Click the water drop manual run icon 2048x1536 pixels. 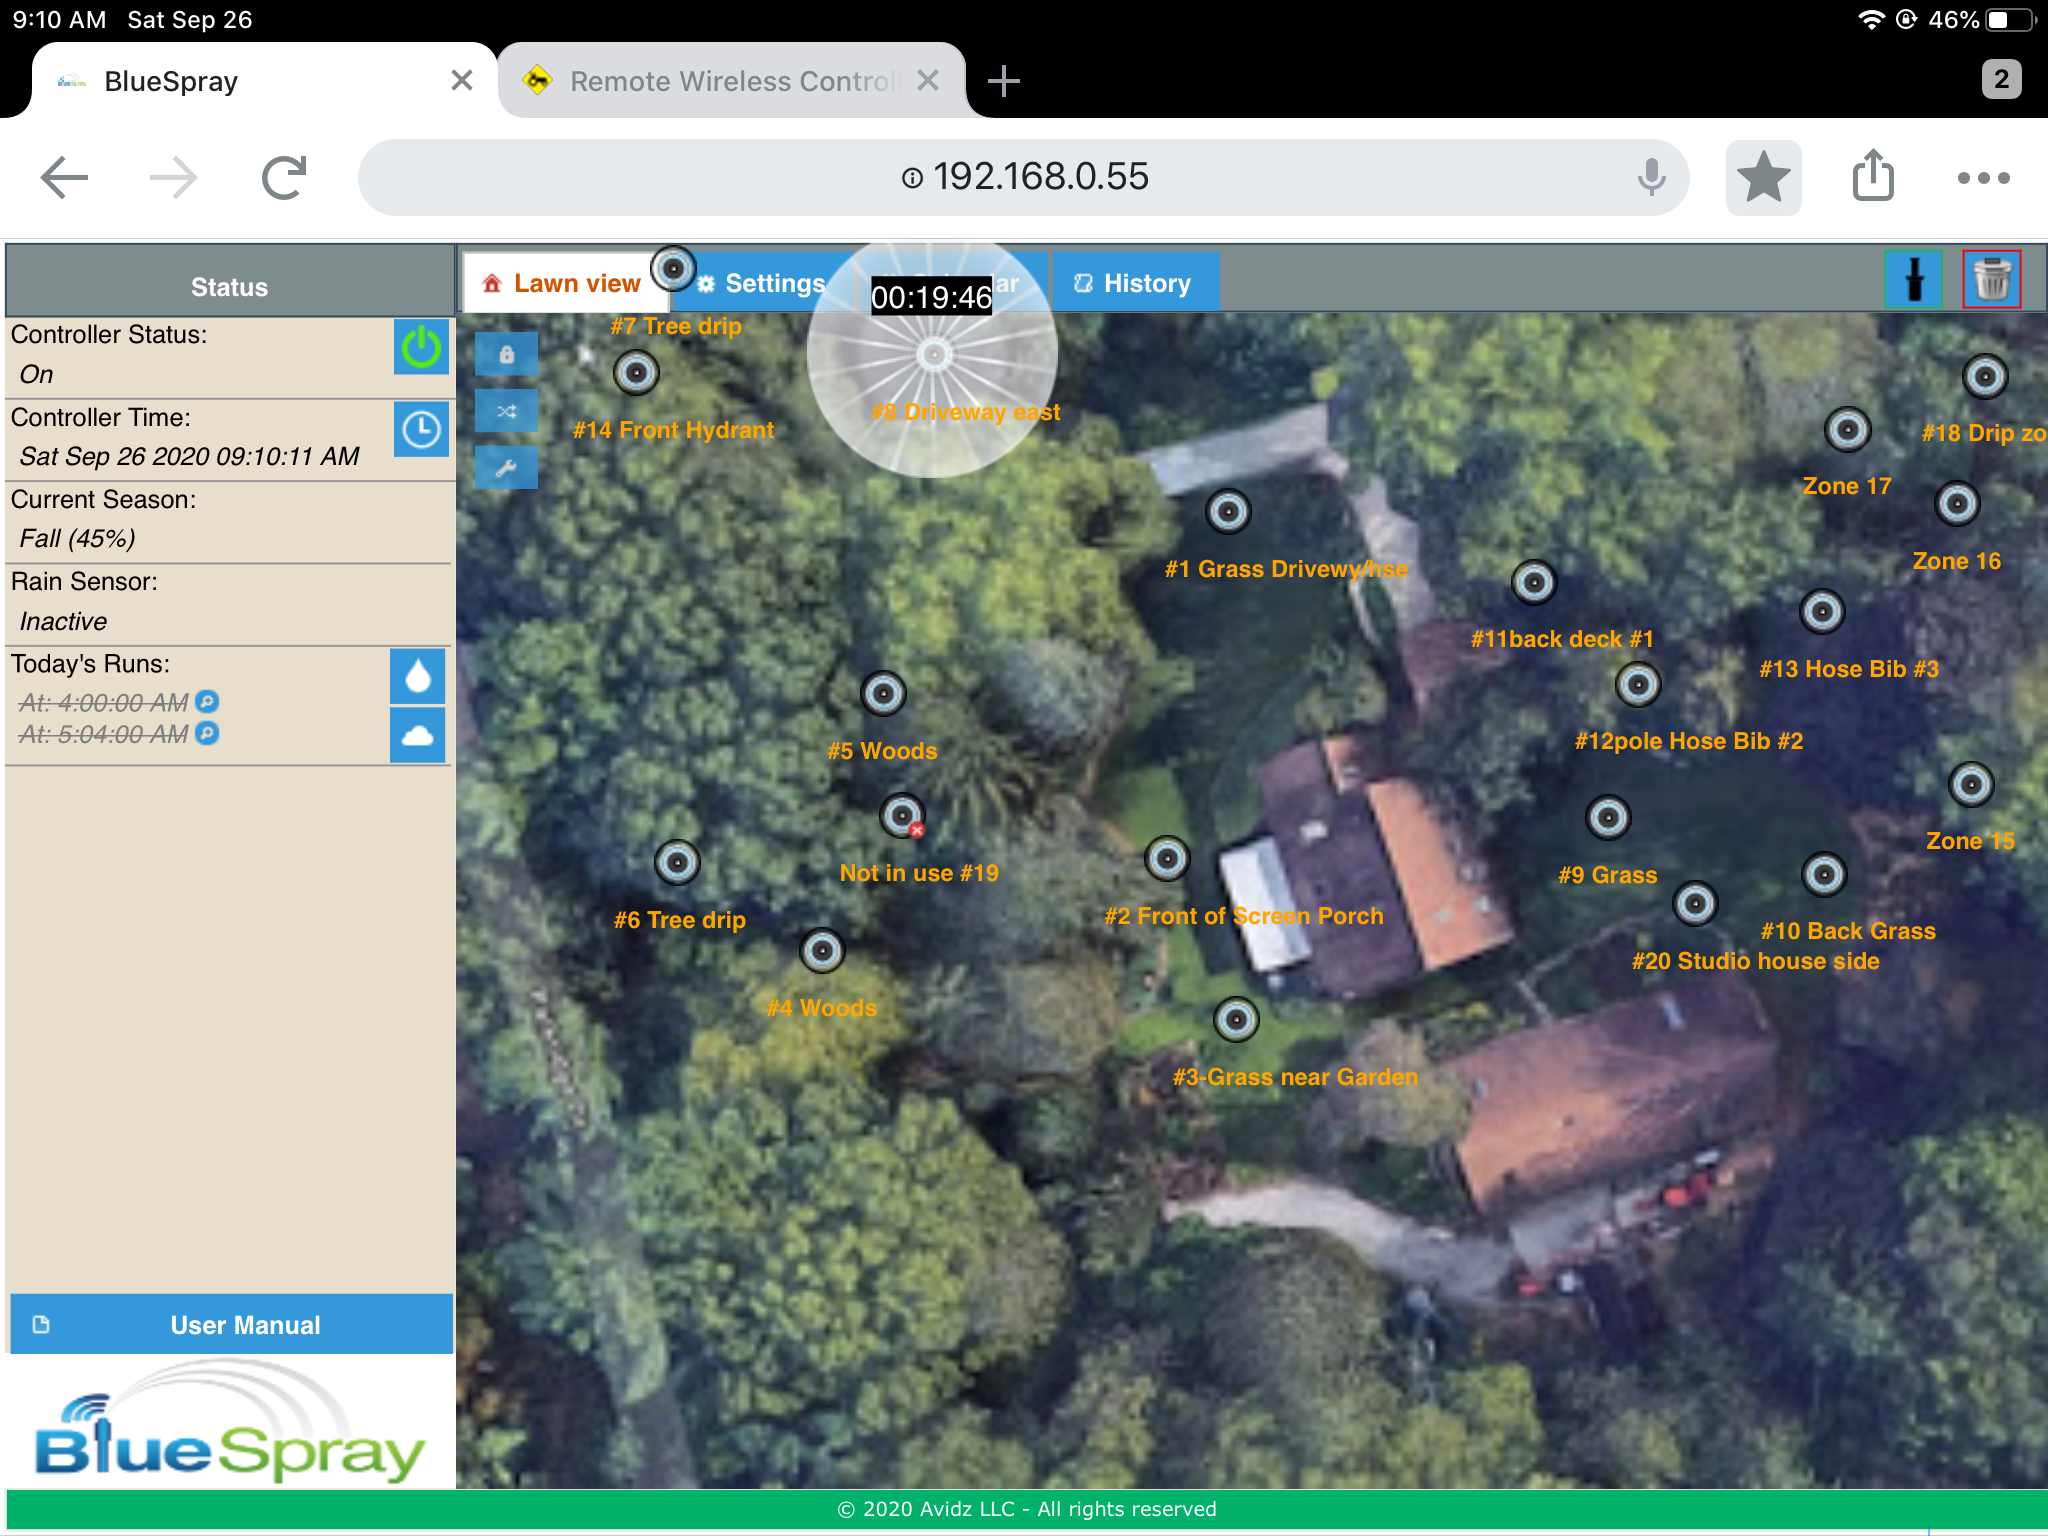coord(417,676)
